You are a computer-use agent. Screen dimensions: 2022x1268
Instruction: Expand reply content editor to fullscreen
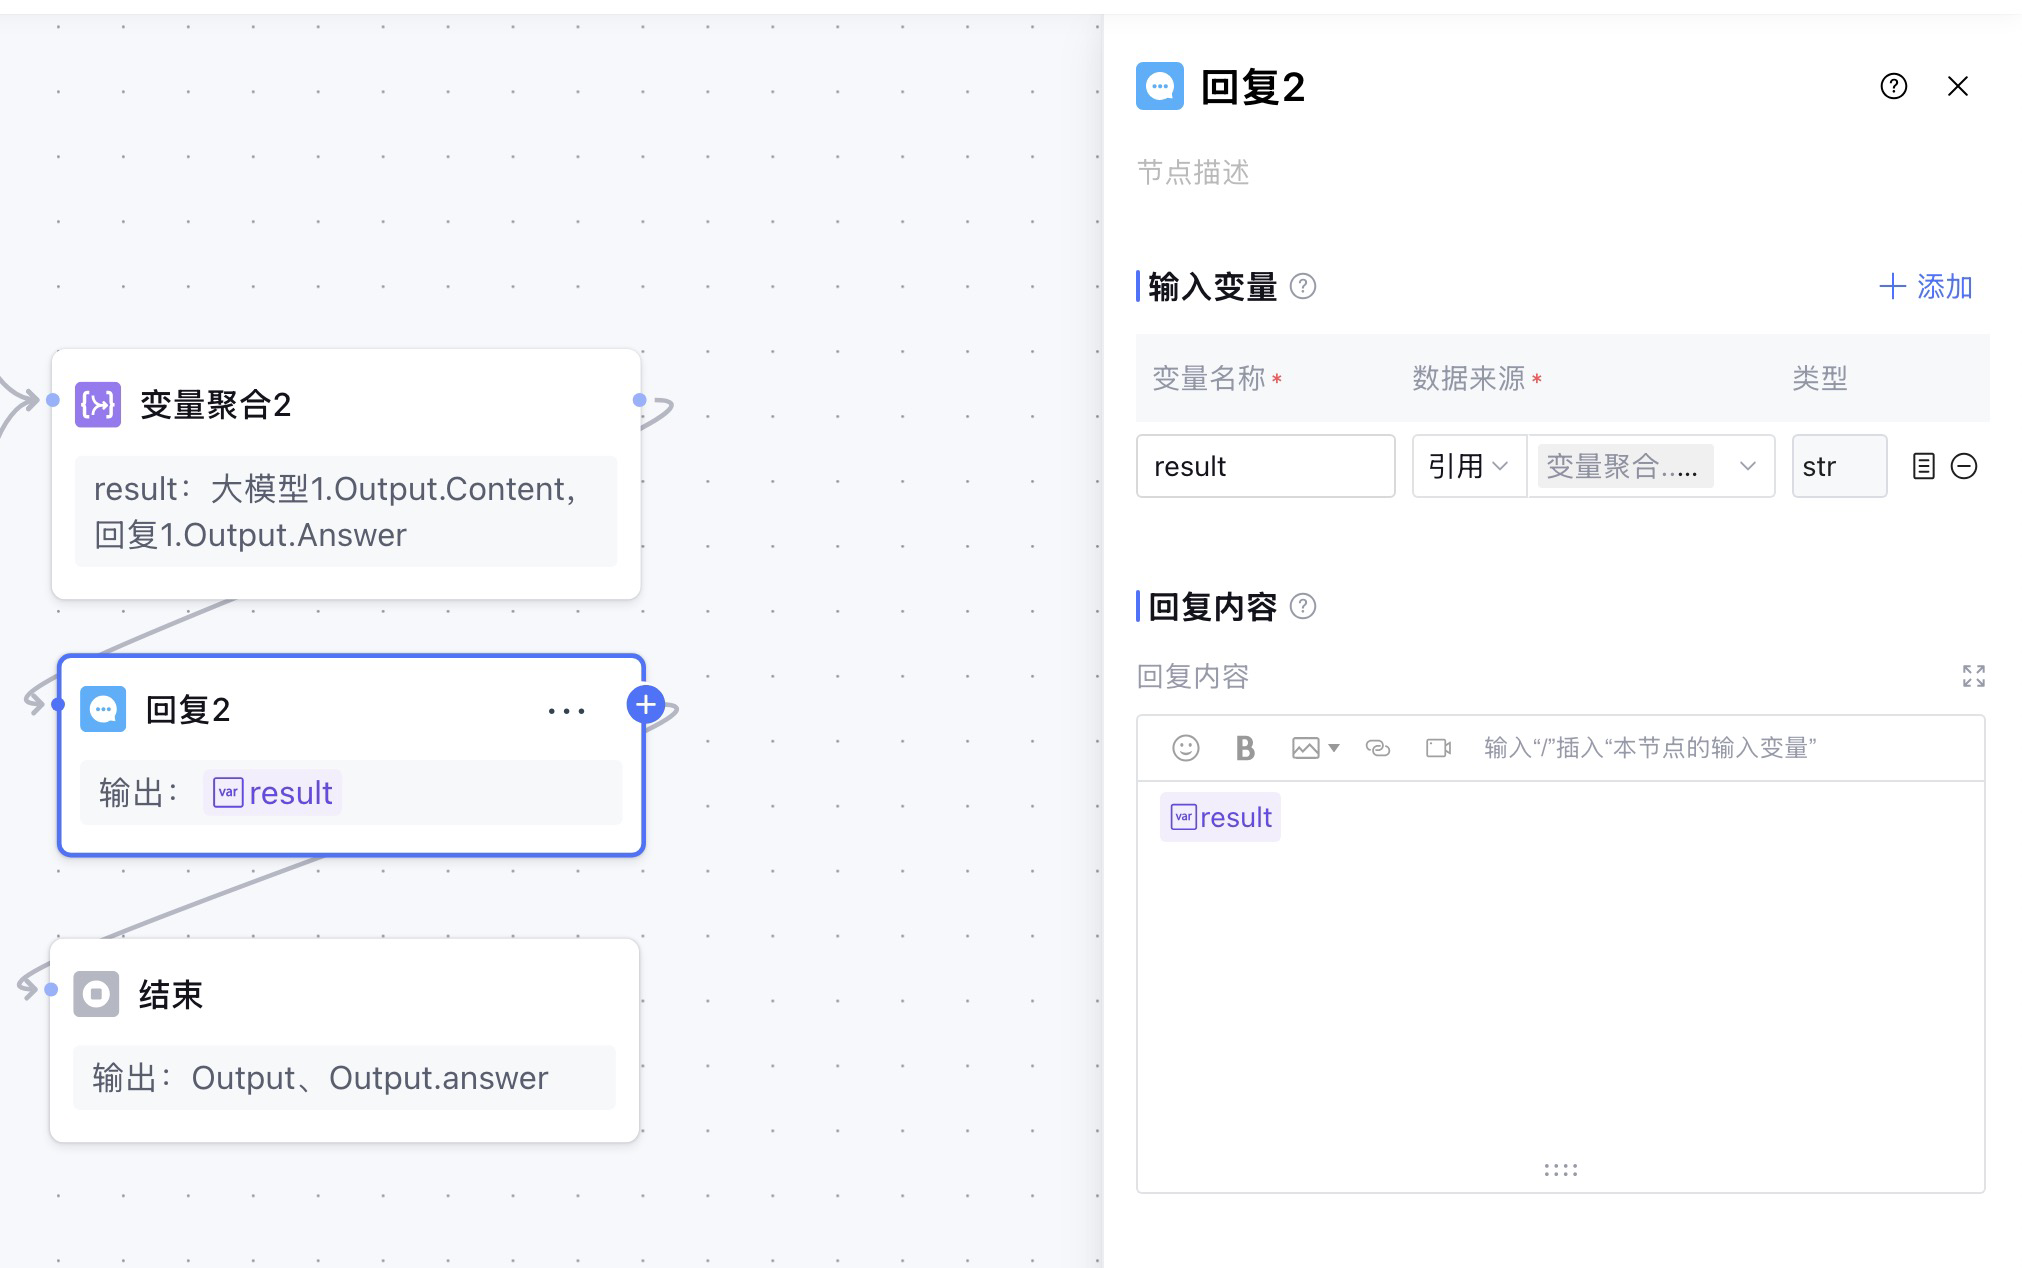pyautogui.click(x=1973, y=676)
